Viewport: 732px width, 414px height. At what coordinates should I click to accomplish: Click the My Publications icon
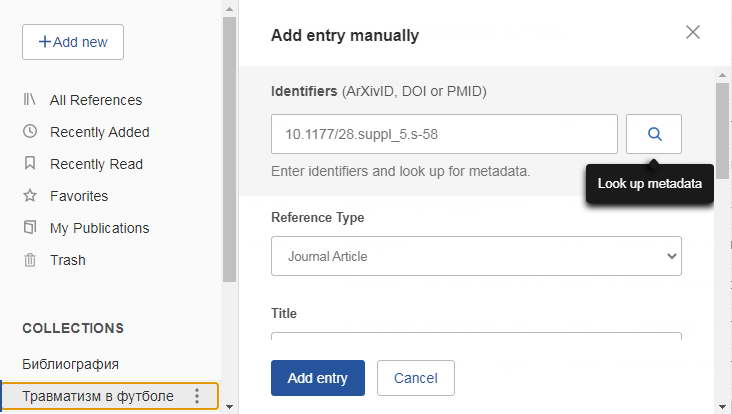(30, 227)
